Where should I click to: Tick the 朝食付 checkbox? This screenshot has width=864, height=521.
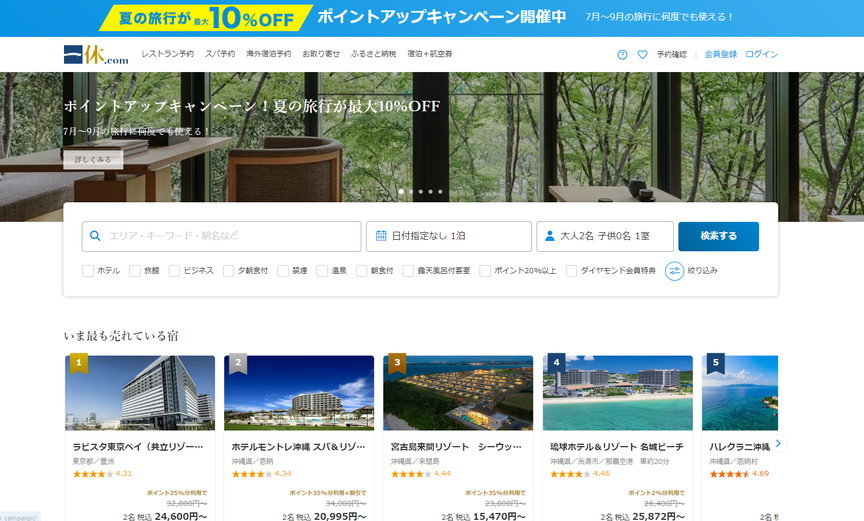(x=361, y=270)
